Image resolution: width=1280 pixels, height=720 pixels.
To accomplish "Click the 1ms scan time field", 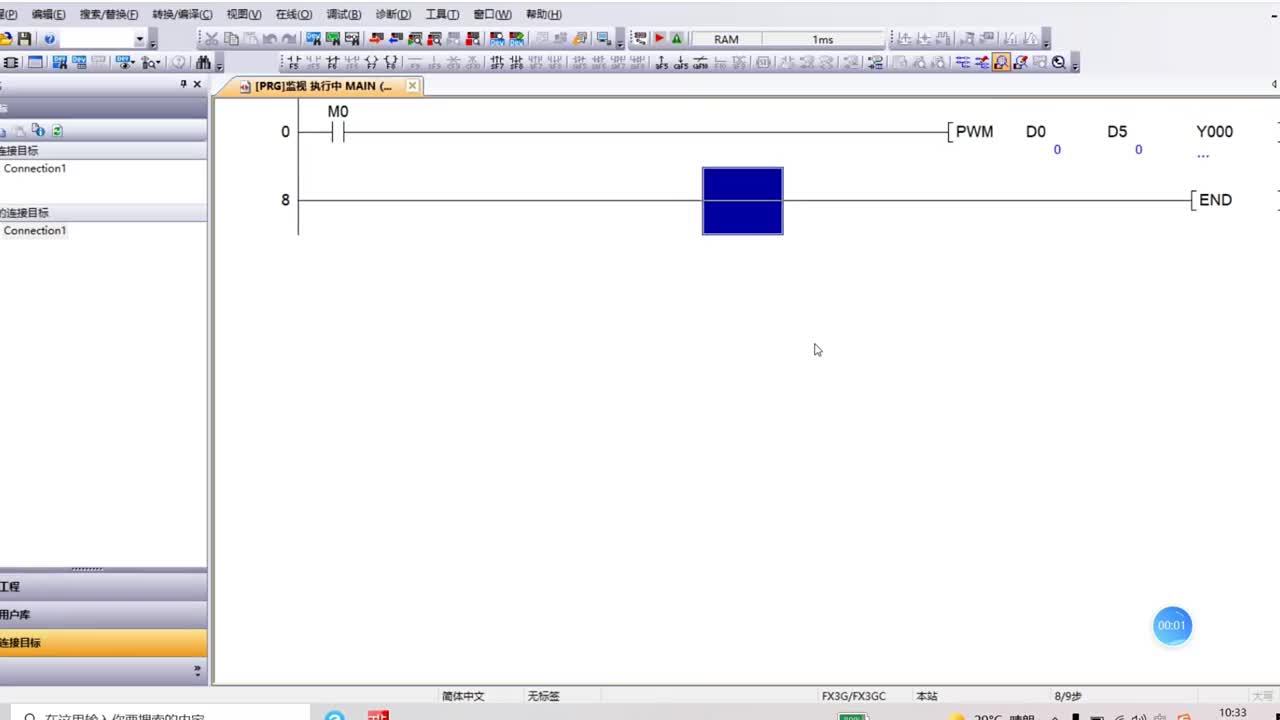I will [823, 39].
